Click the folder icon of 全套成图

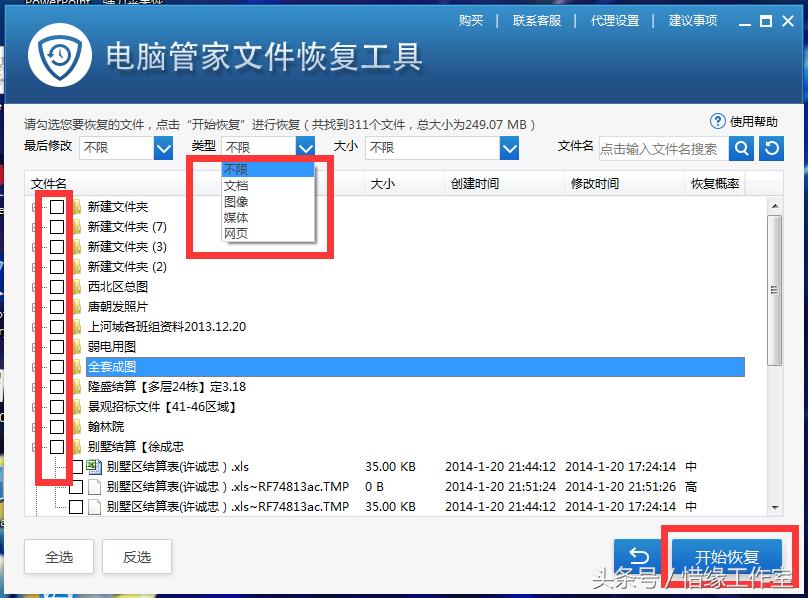(75, 366)
